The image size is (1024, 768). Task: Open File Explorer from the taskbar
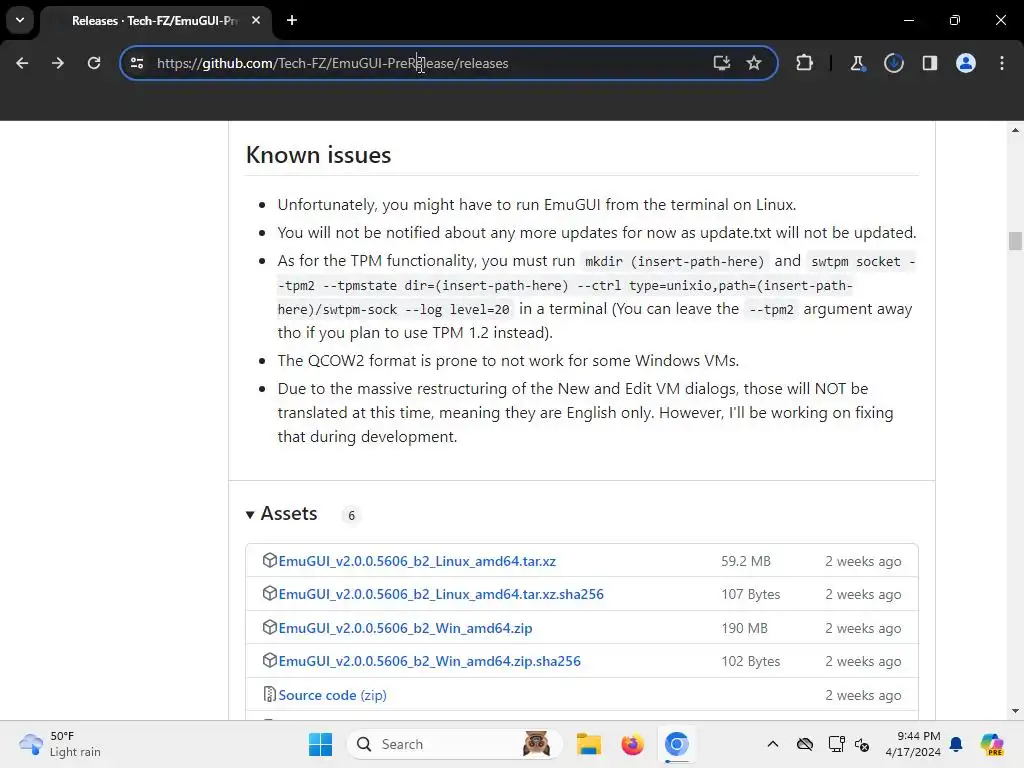pos(588,744)
